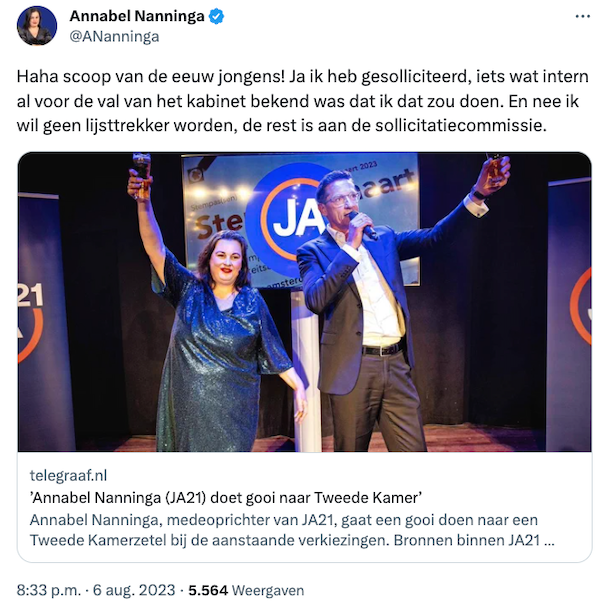Image resolution: width=600 pixels, height=613 pixels.
Task: Open the three-dot more options menu
Action: click(582, 16)
